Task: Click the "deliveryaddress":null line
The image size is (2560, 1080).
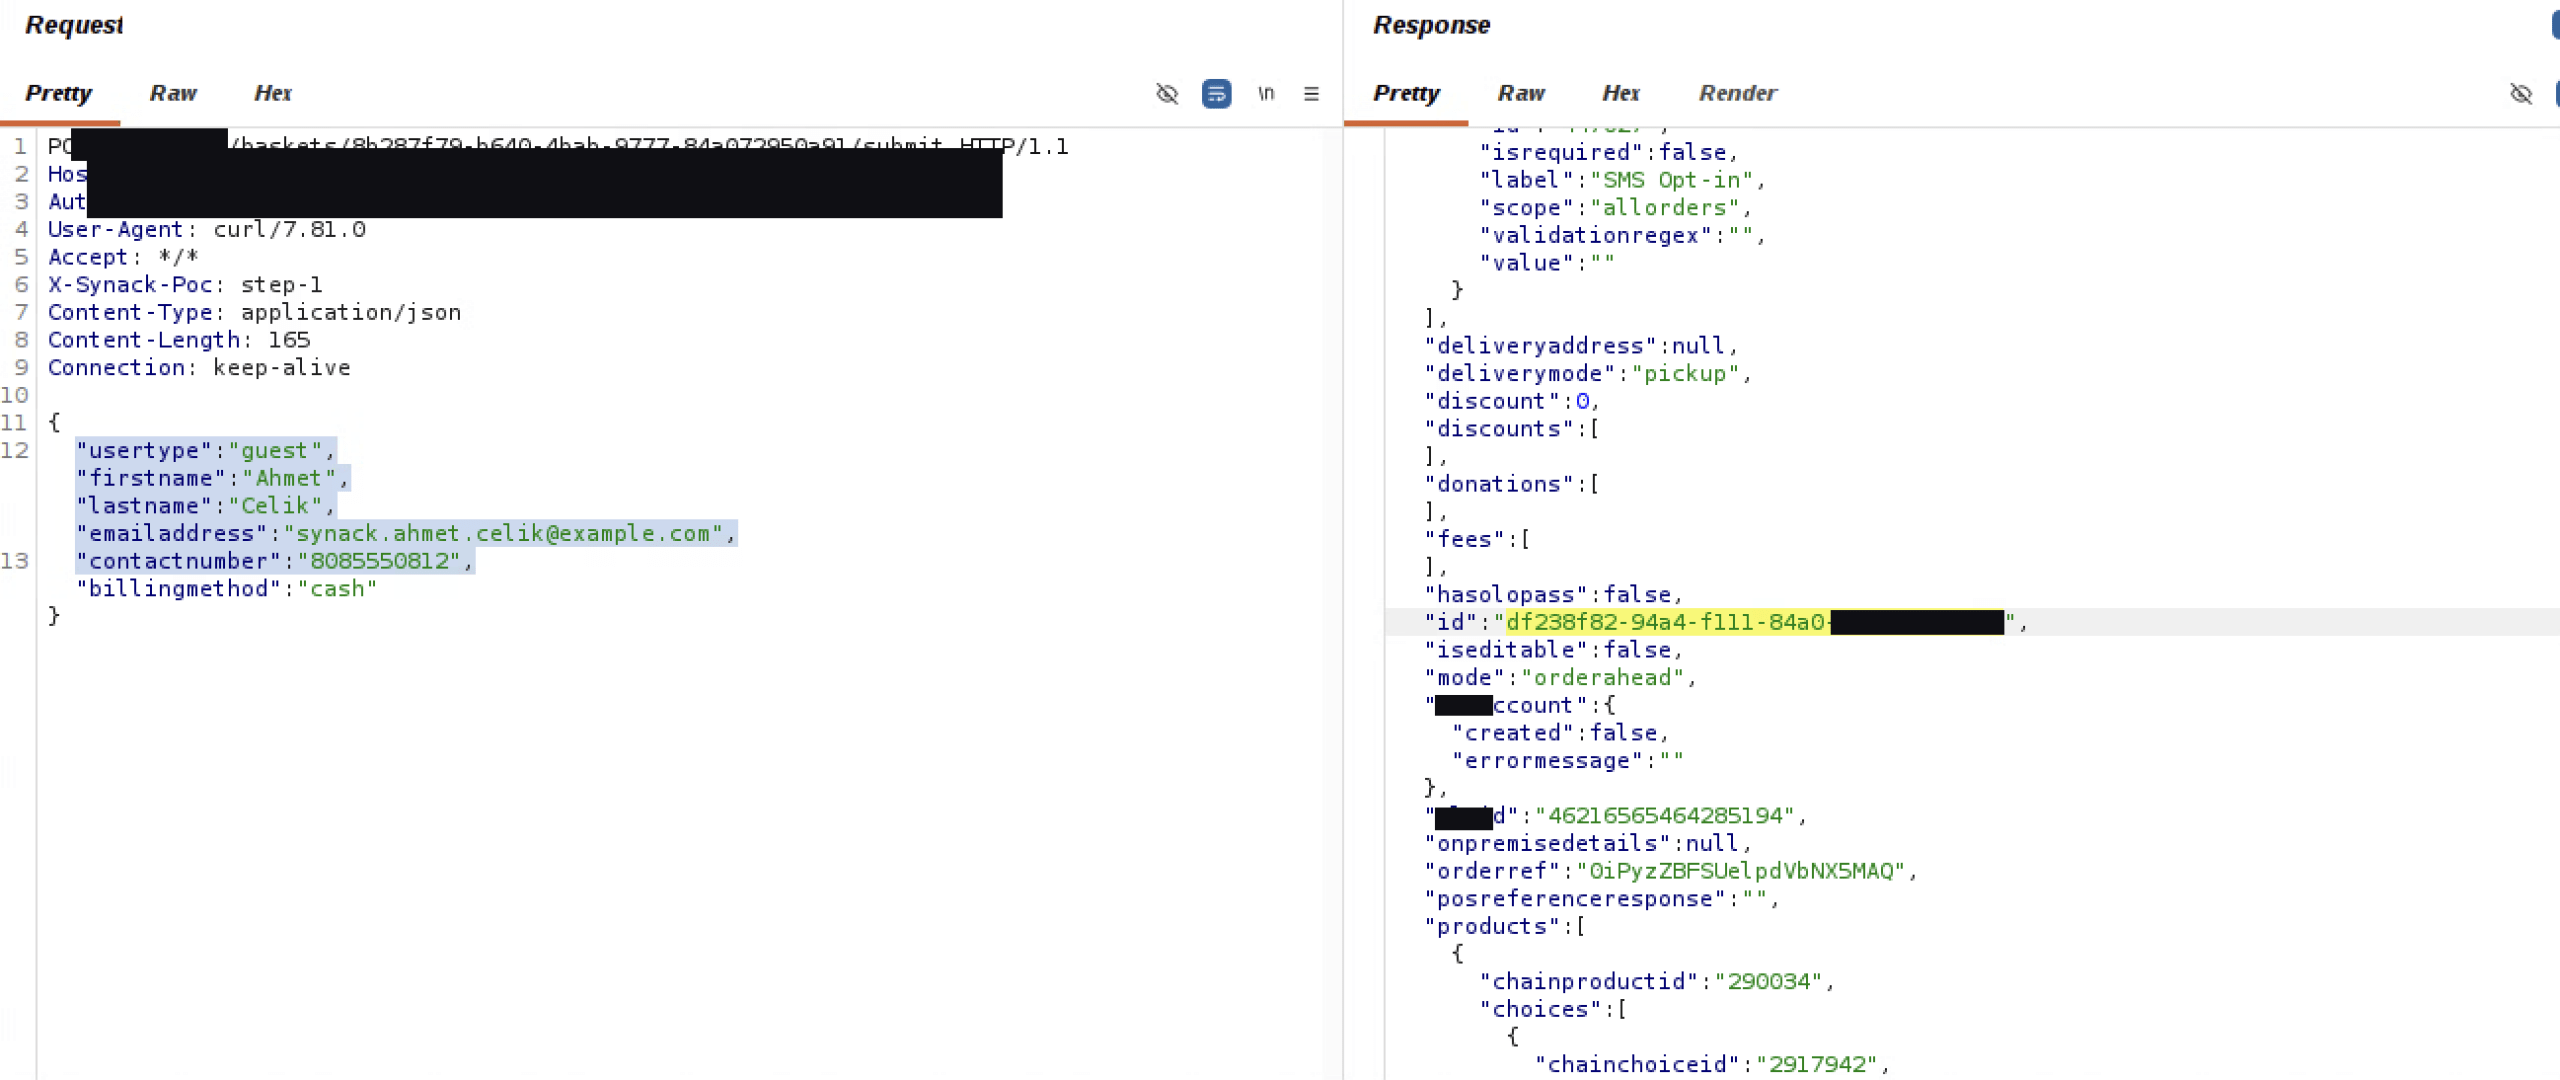Action: coord(1581,346)
